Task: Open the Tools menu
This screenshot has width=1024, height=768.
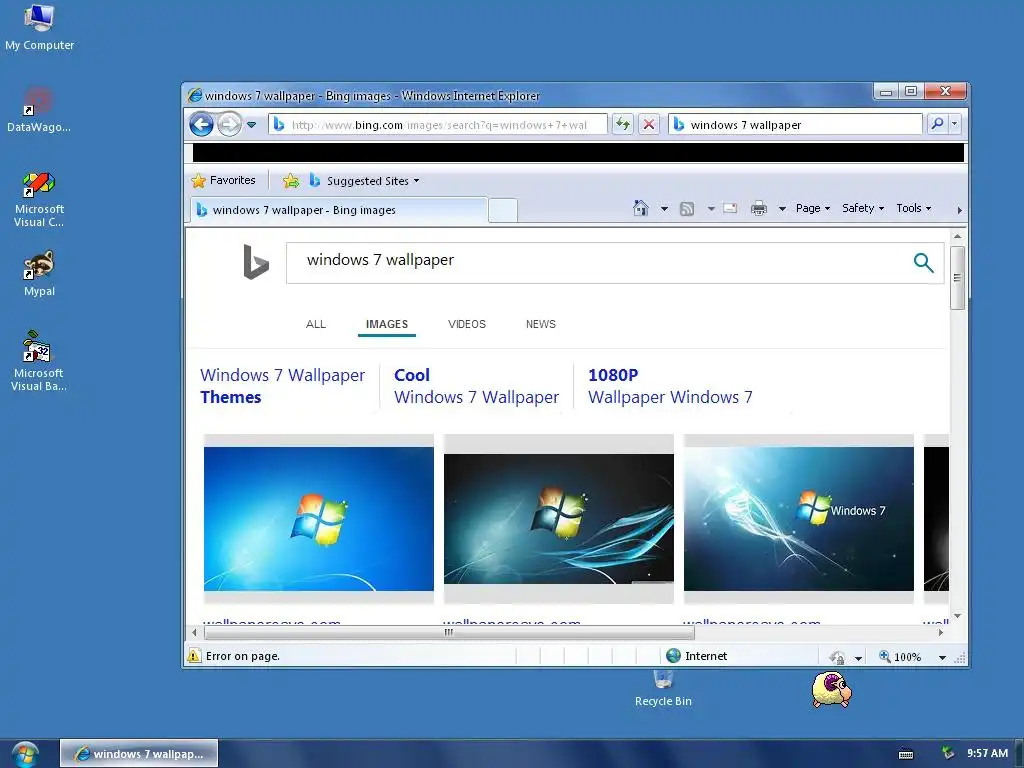Action: [914, 208]
